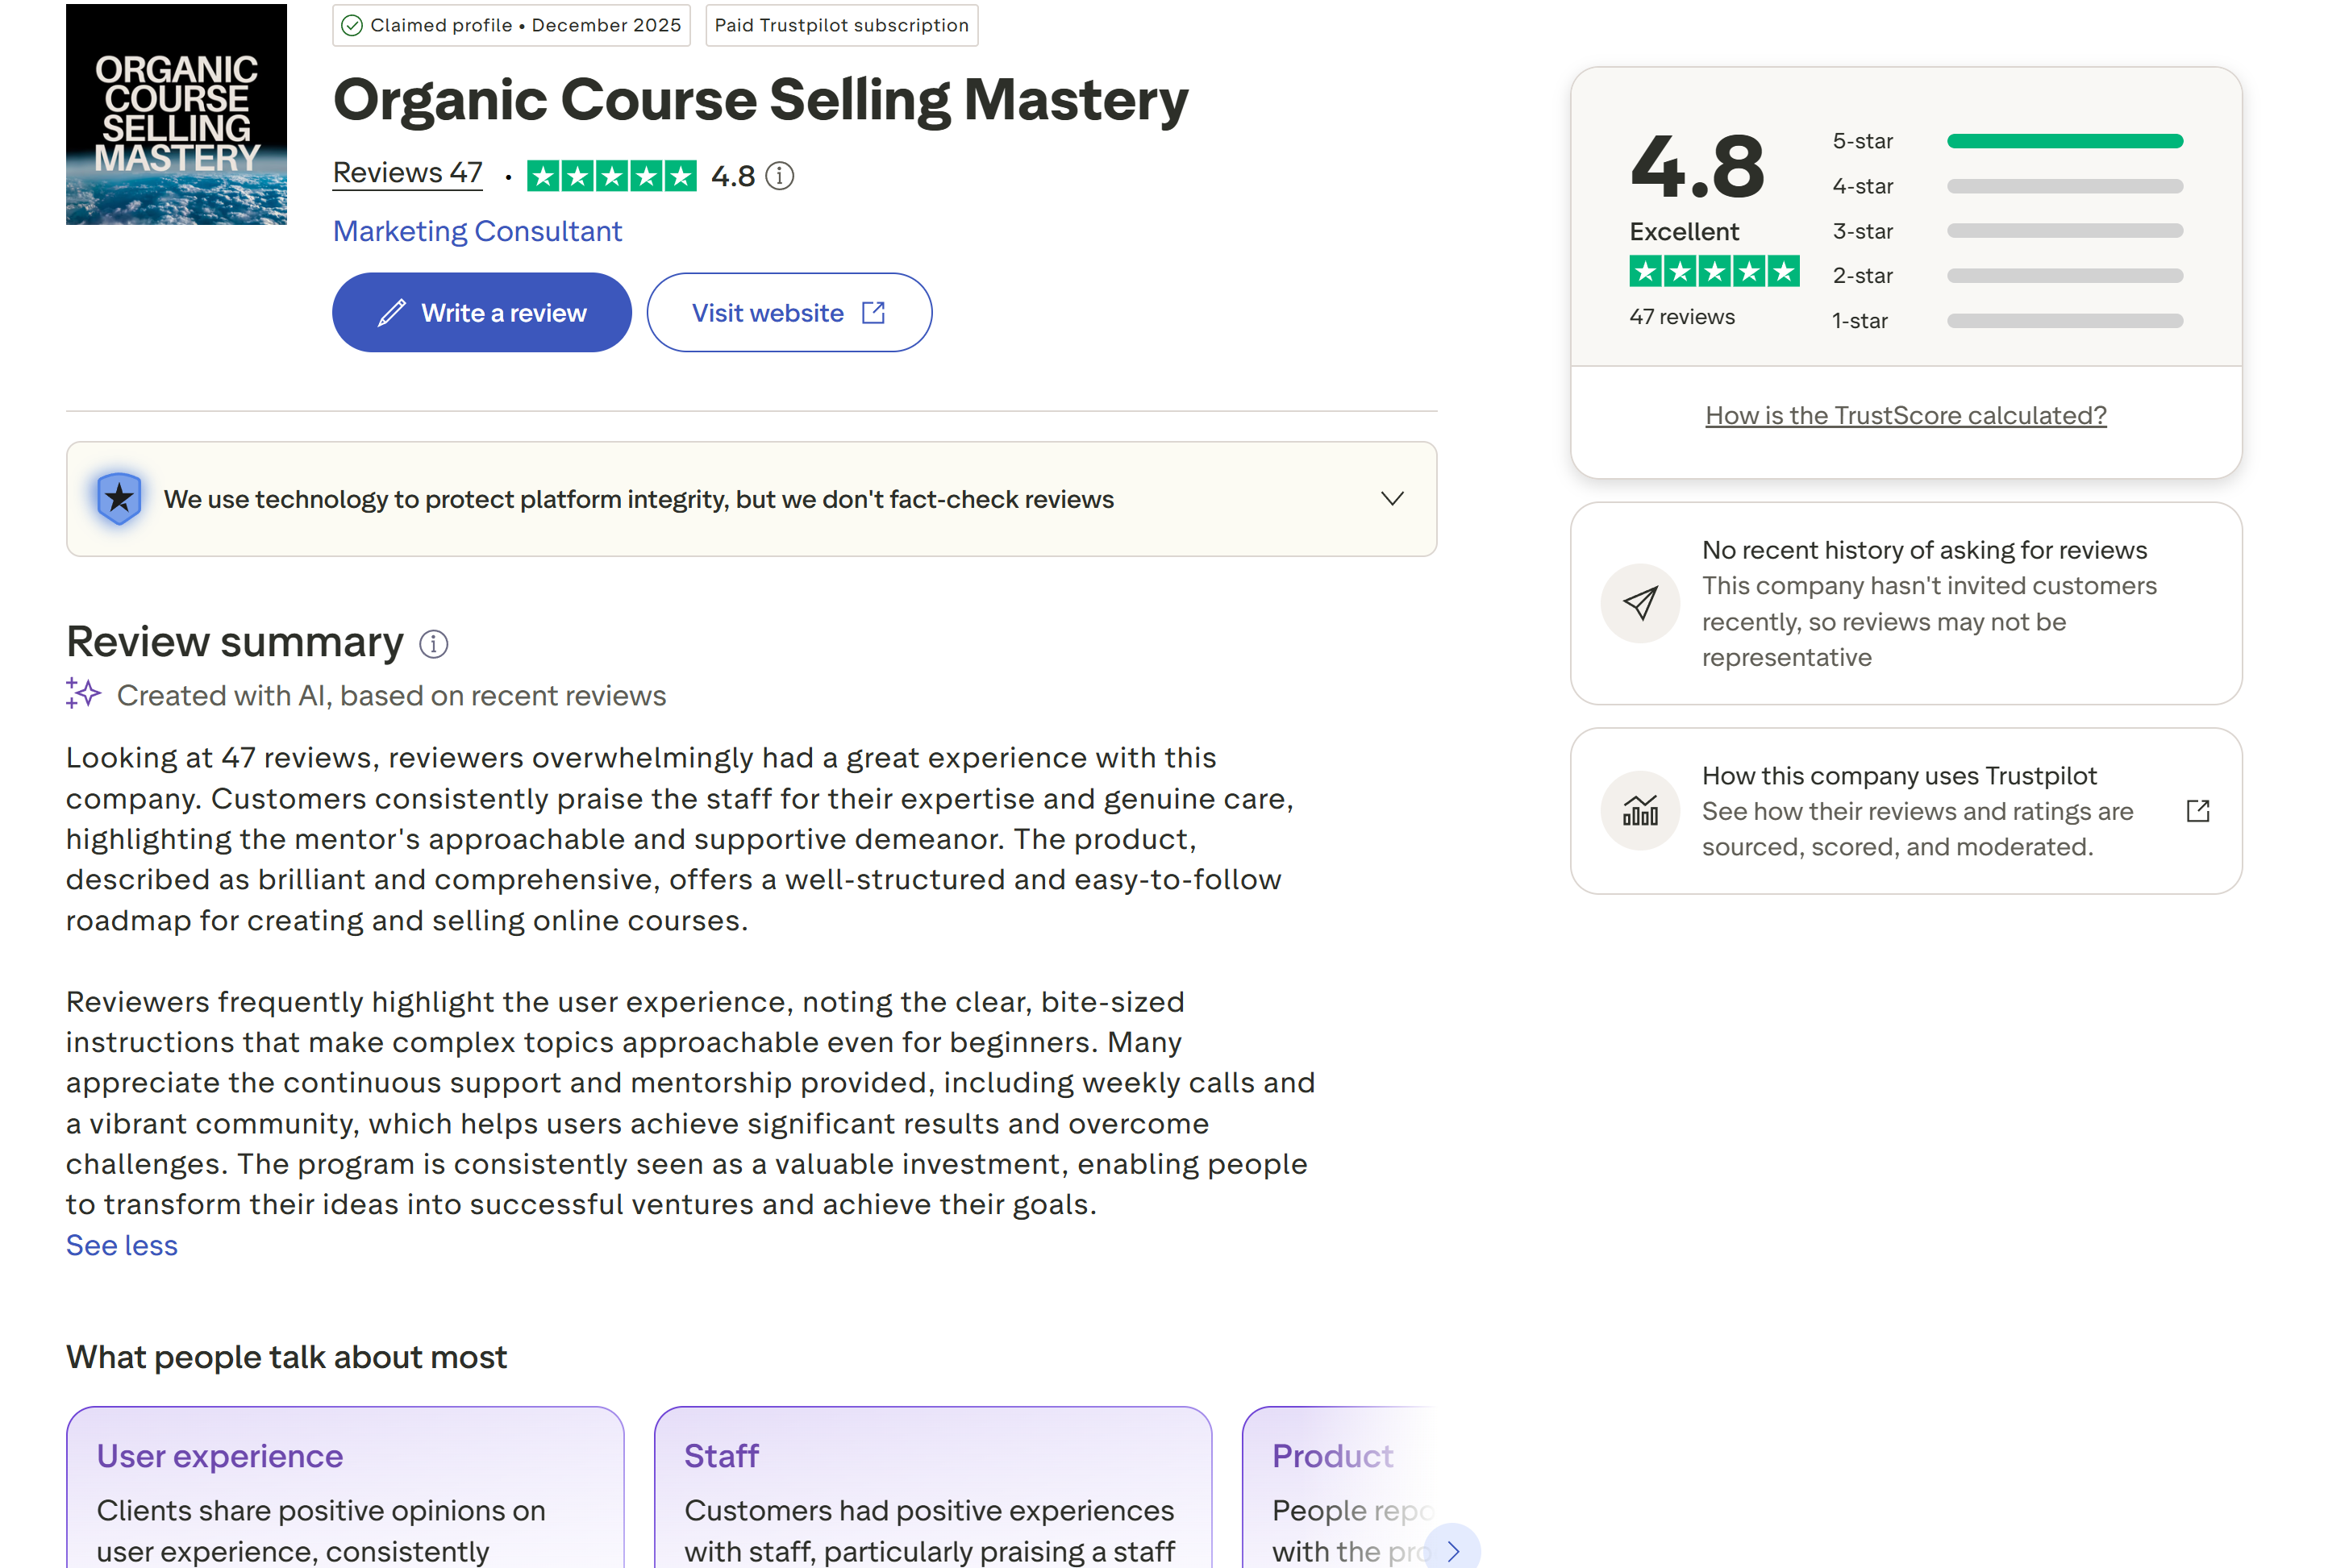This screenshot has width=2349, height=1568.
Task: Click the paper plane icon
Action: (x=1640, y=603)
